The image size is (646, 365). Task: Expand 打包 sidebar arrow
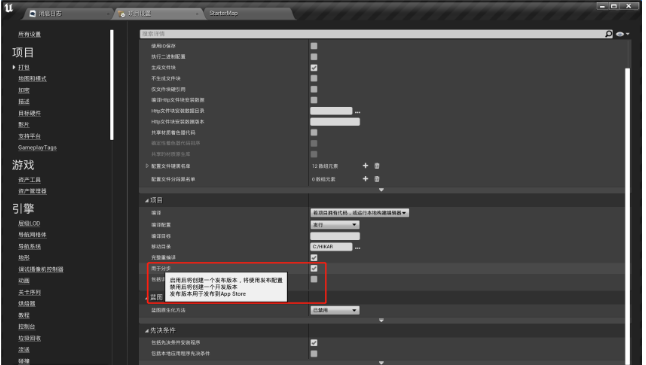14,67
